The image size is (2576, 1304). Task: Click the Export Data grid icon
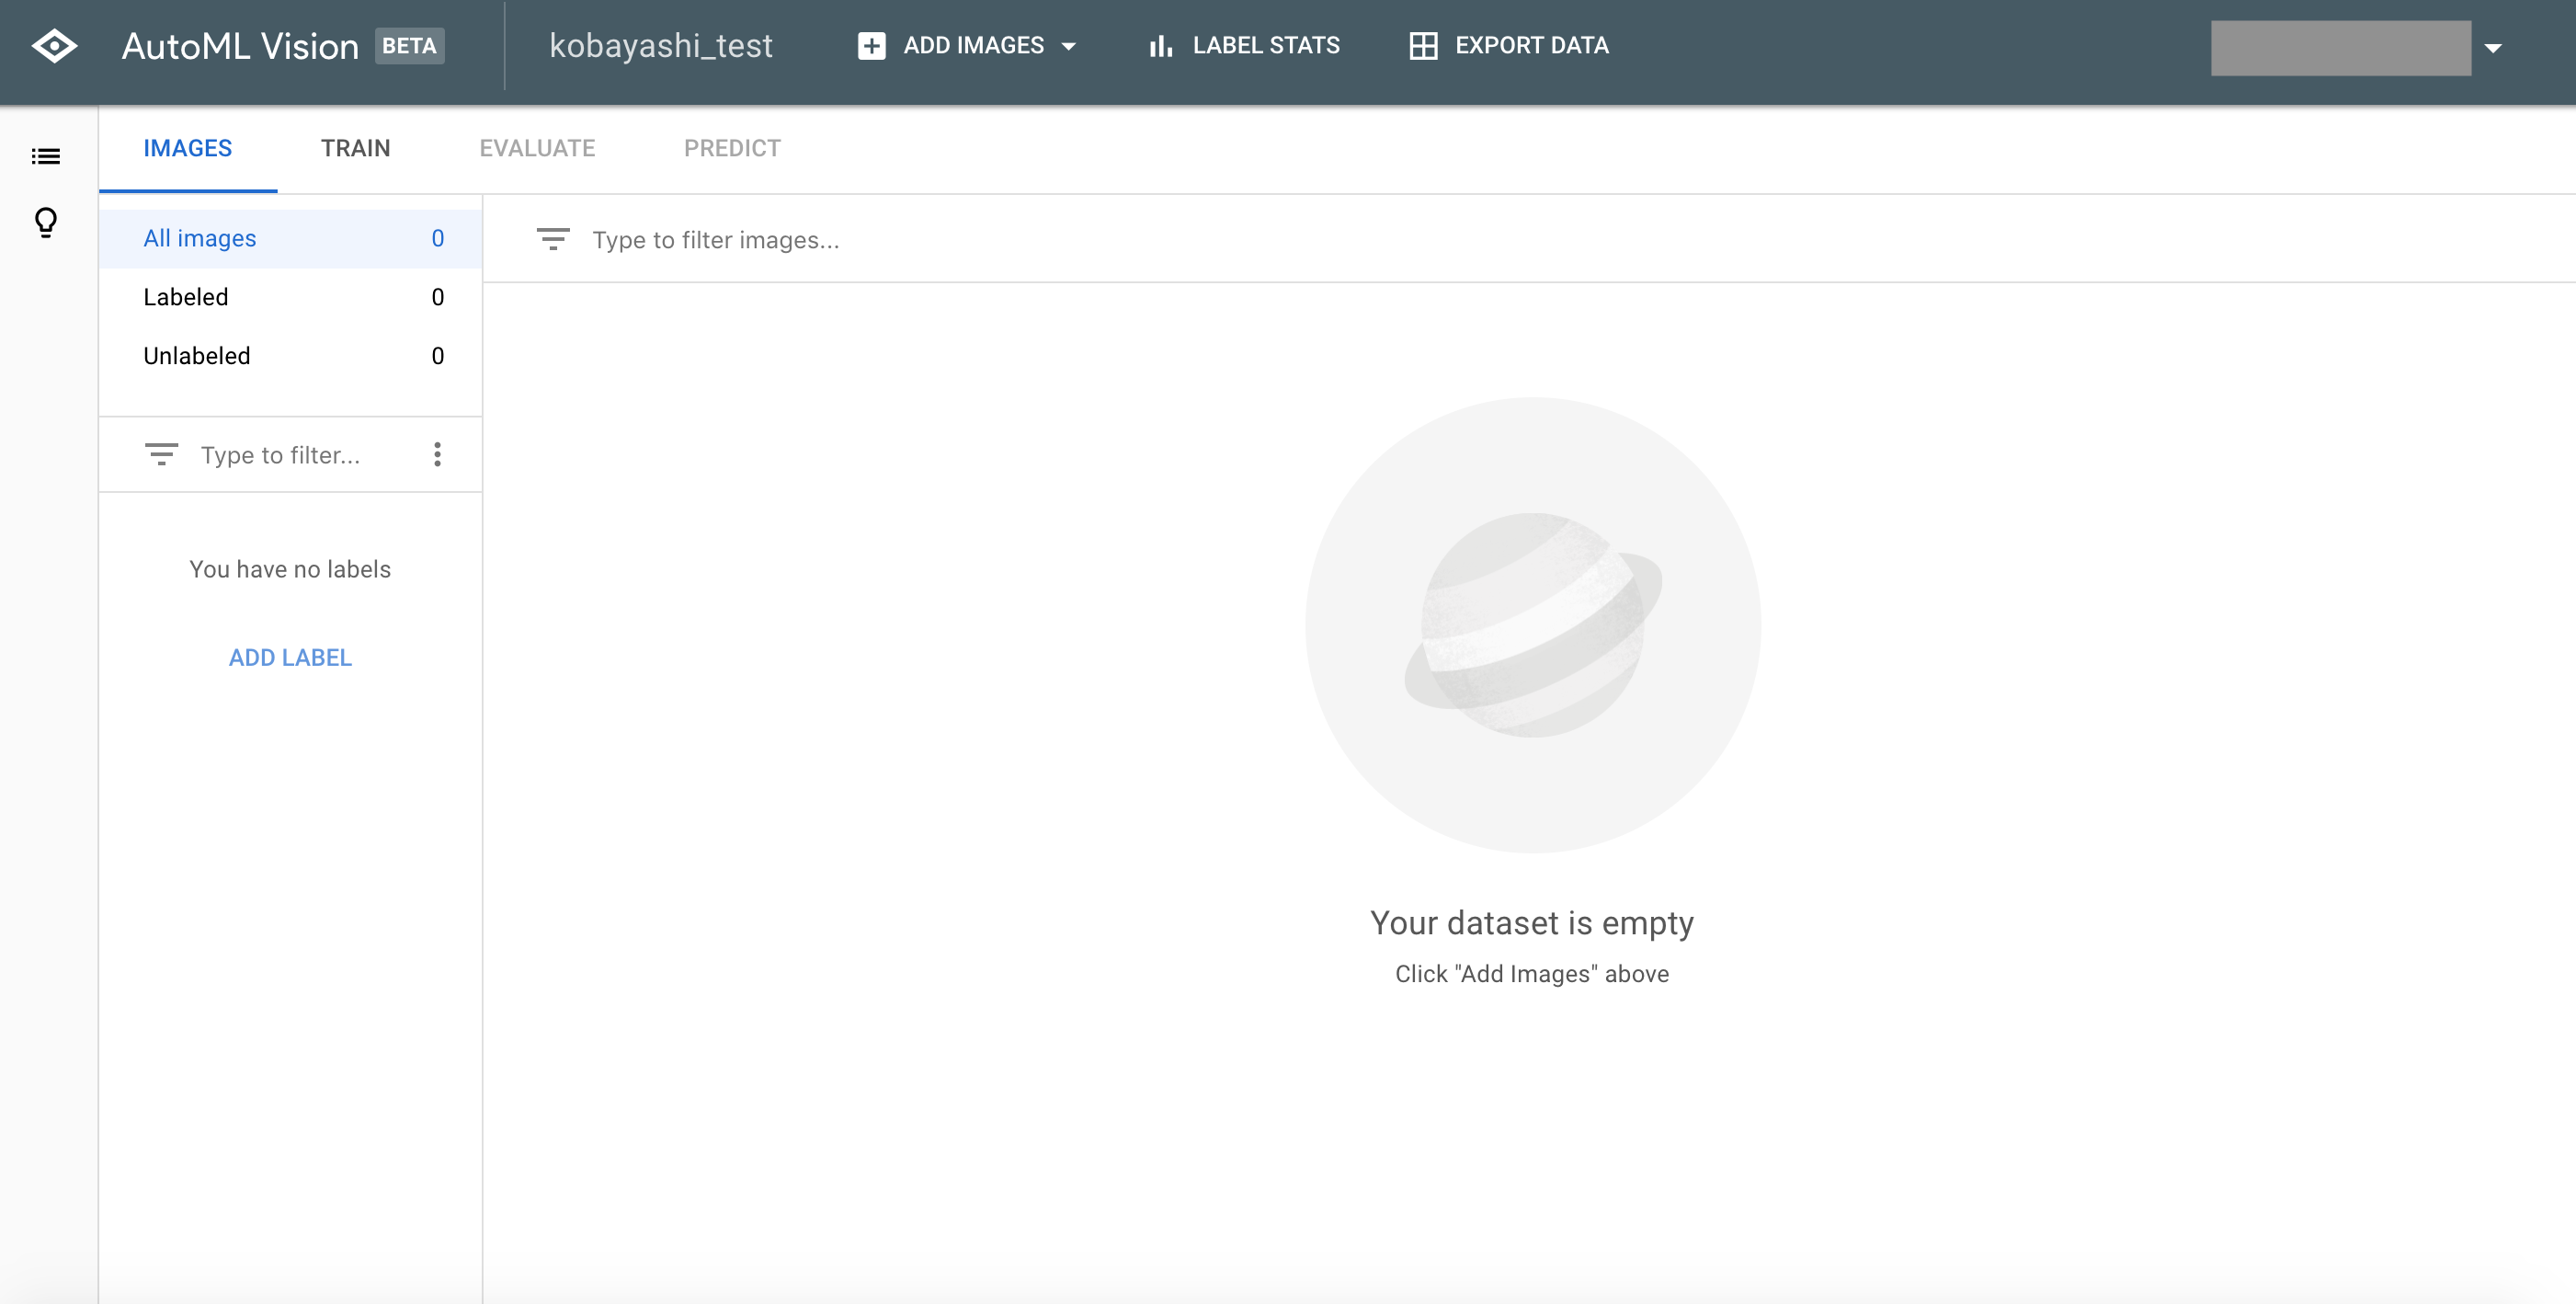(1423, 46)
